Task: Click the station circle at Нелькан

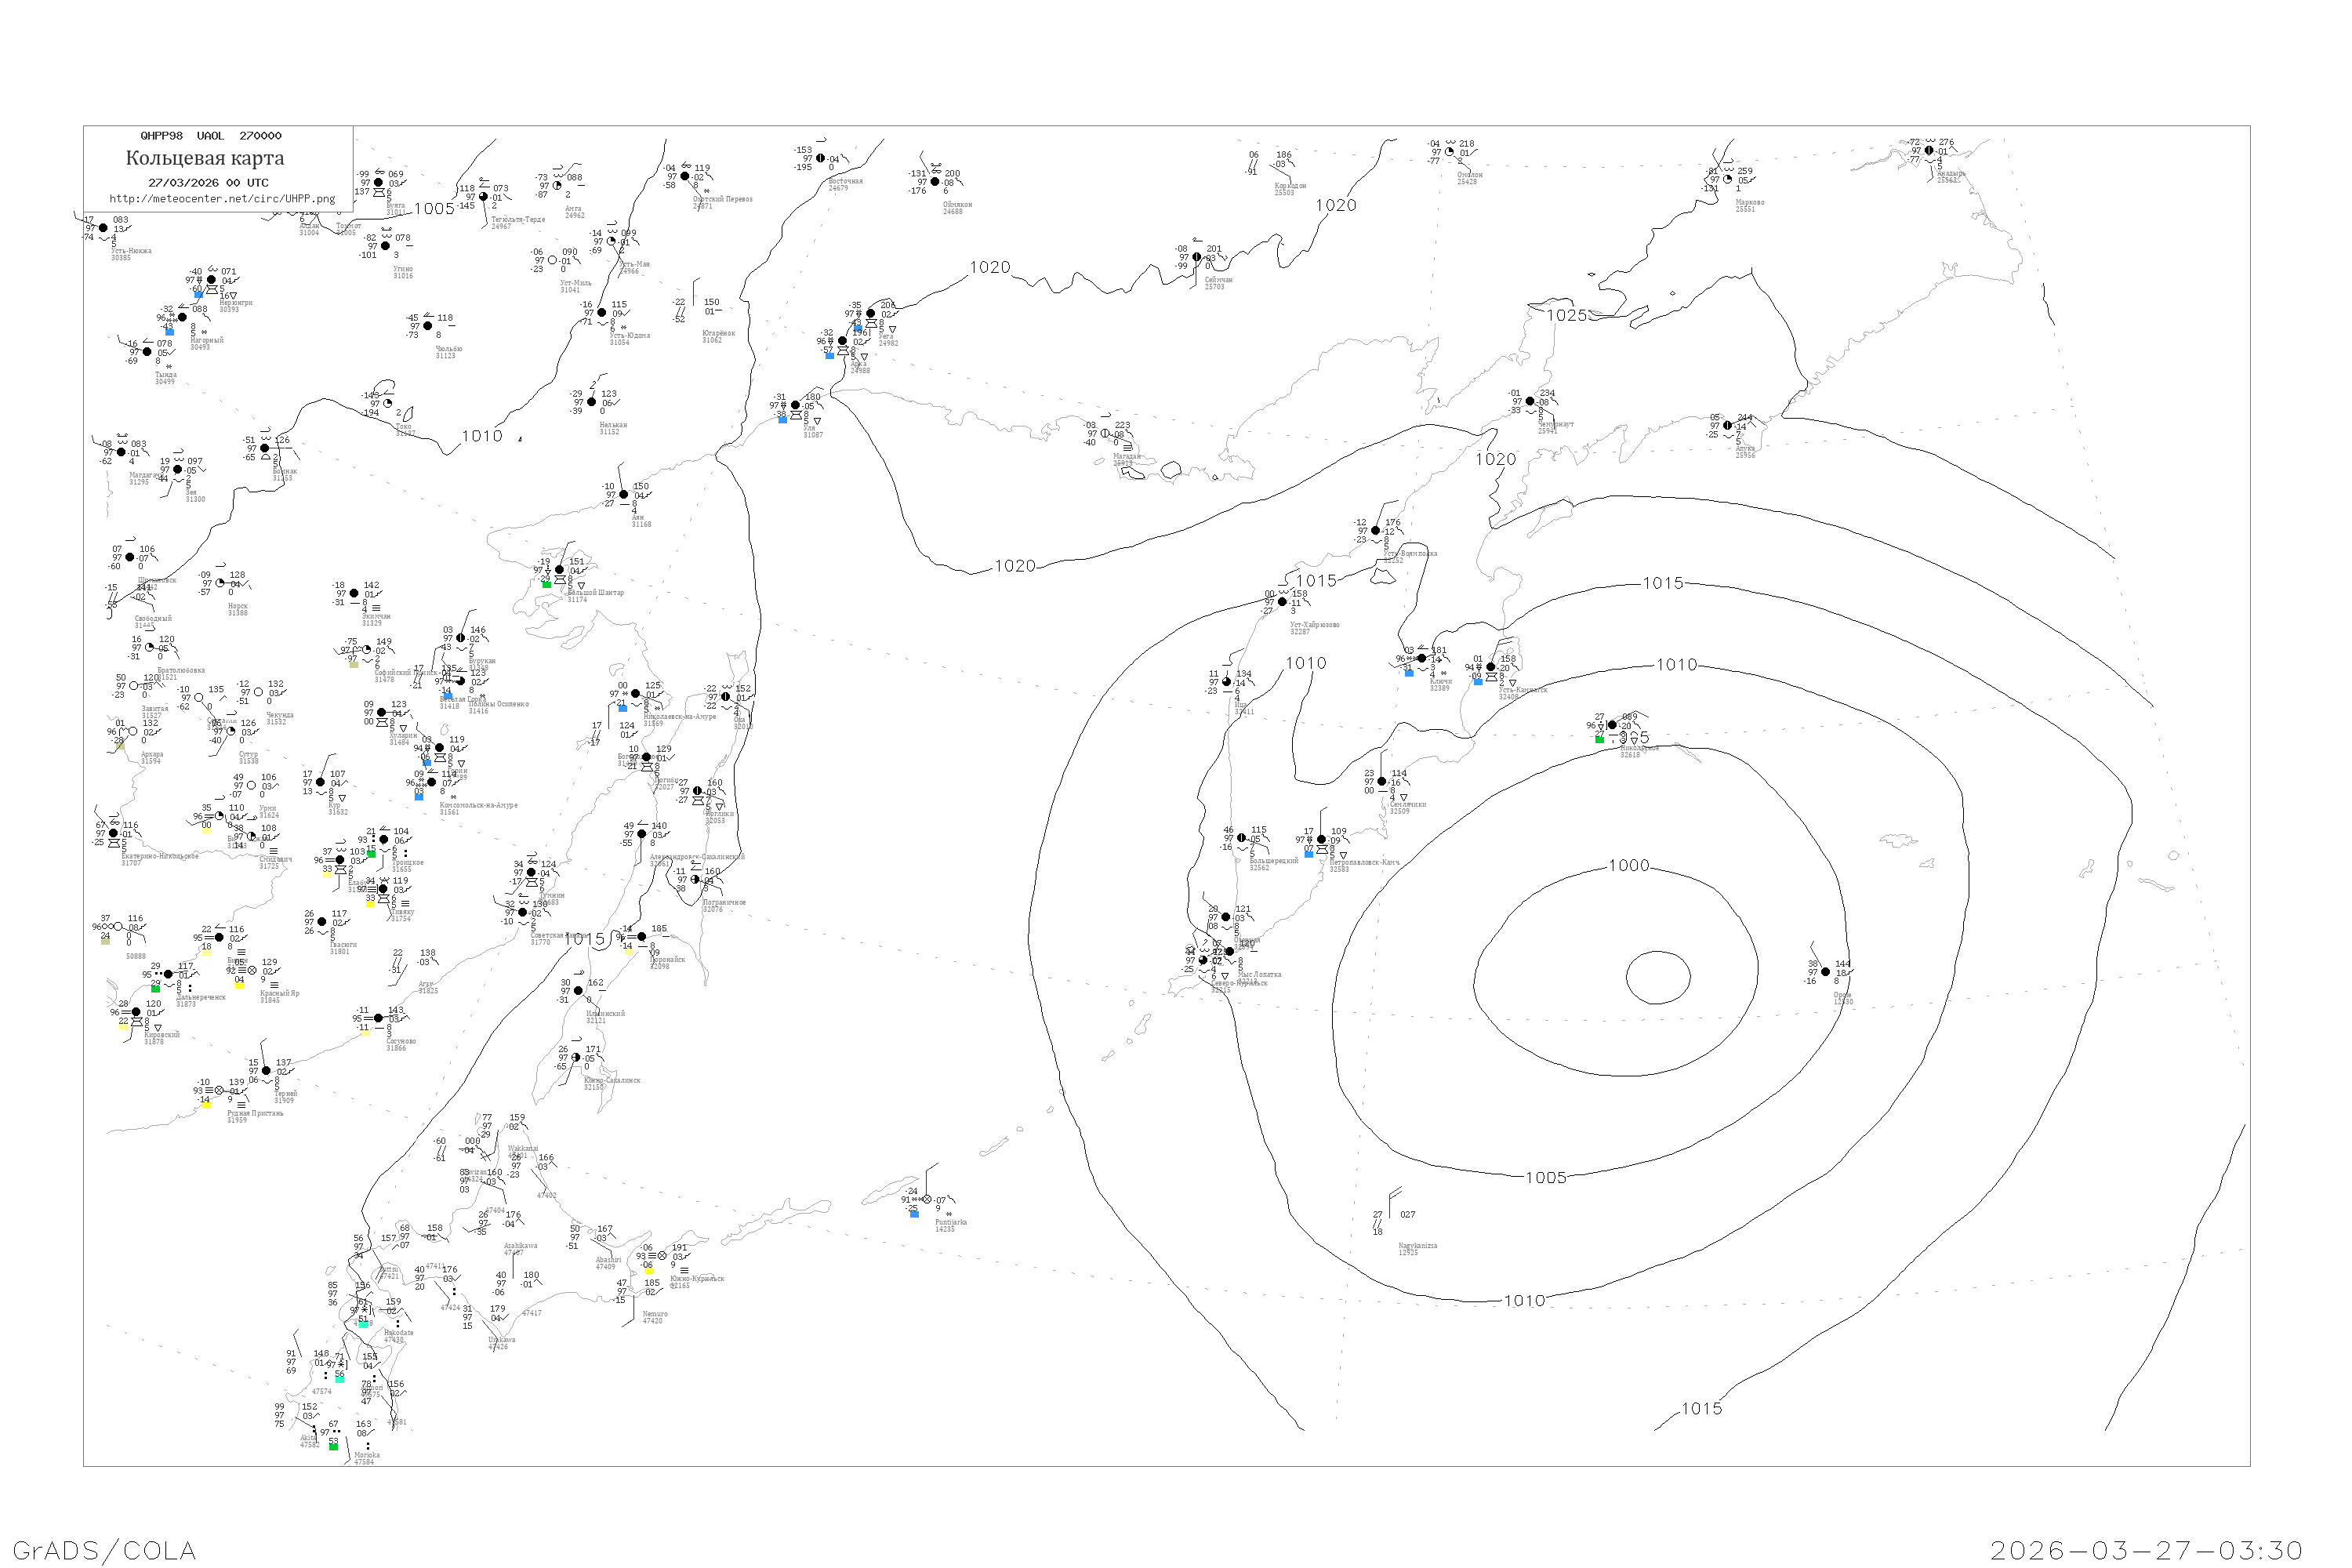Action: click(591, 402)
